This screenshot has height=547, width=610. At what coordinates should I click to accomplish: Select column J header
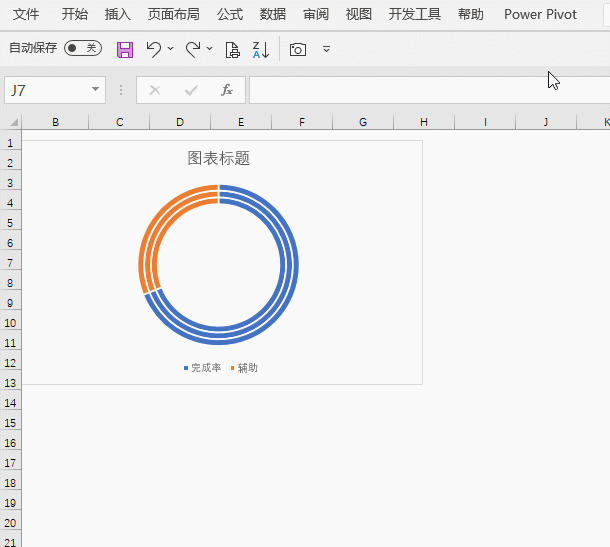tap(546, 122)
